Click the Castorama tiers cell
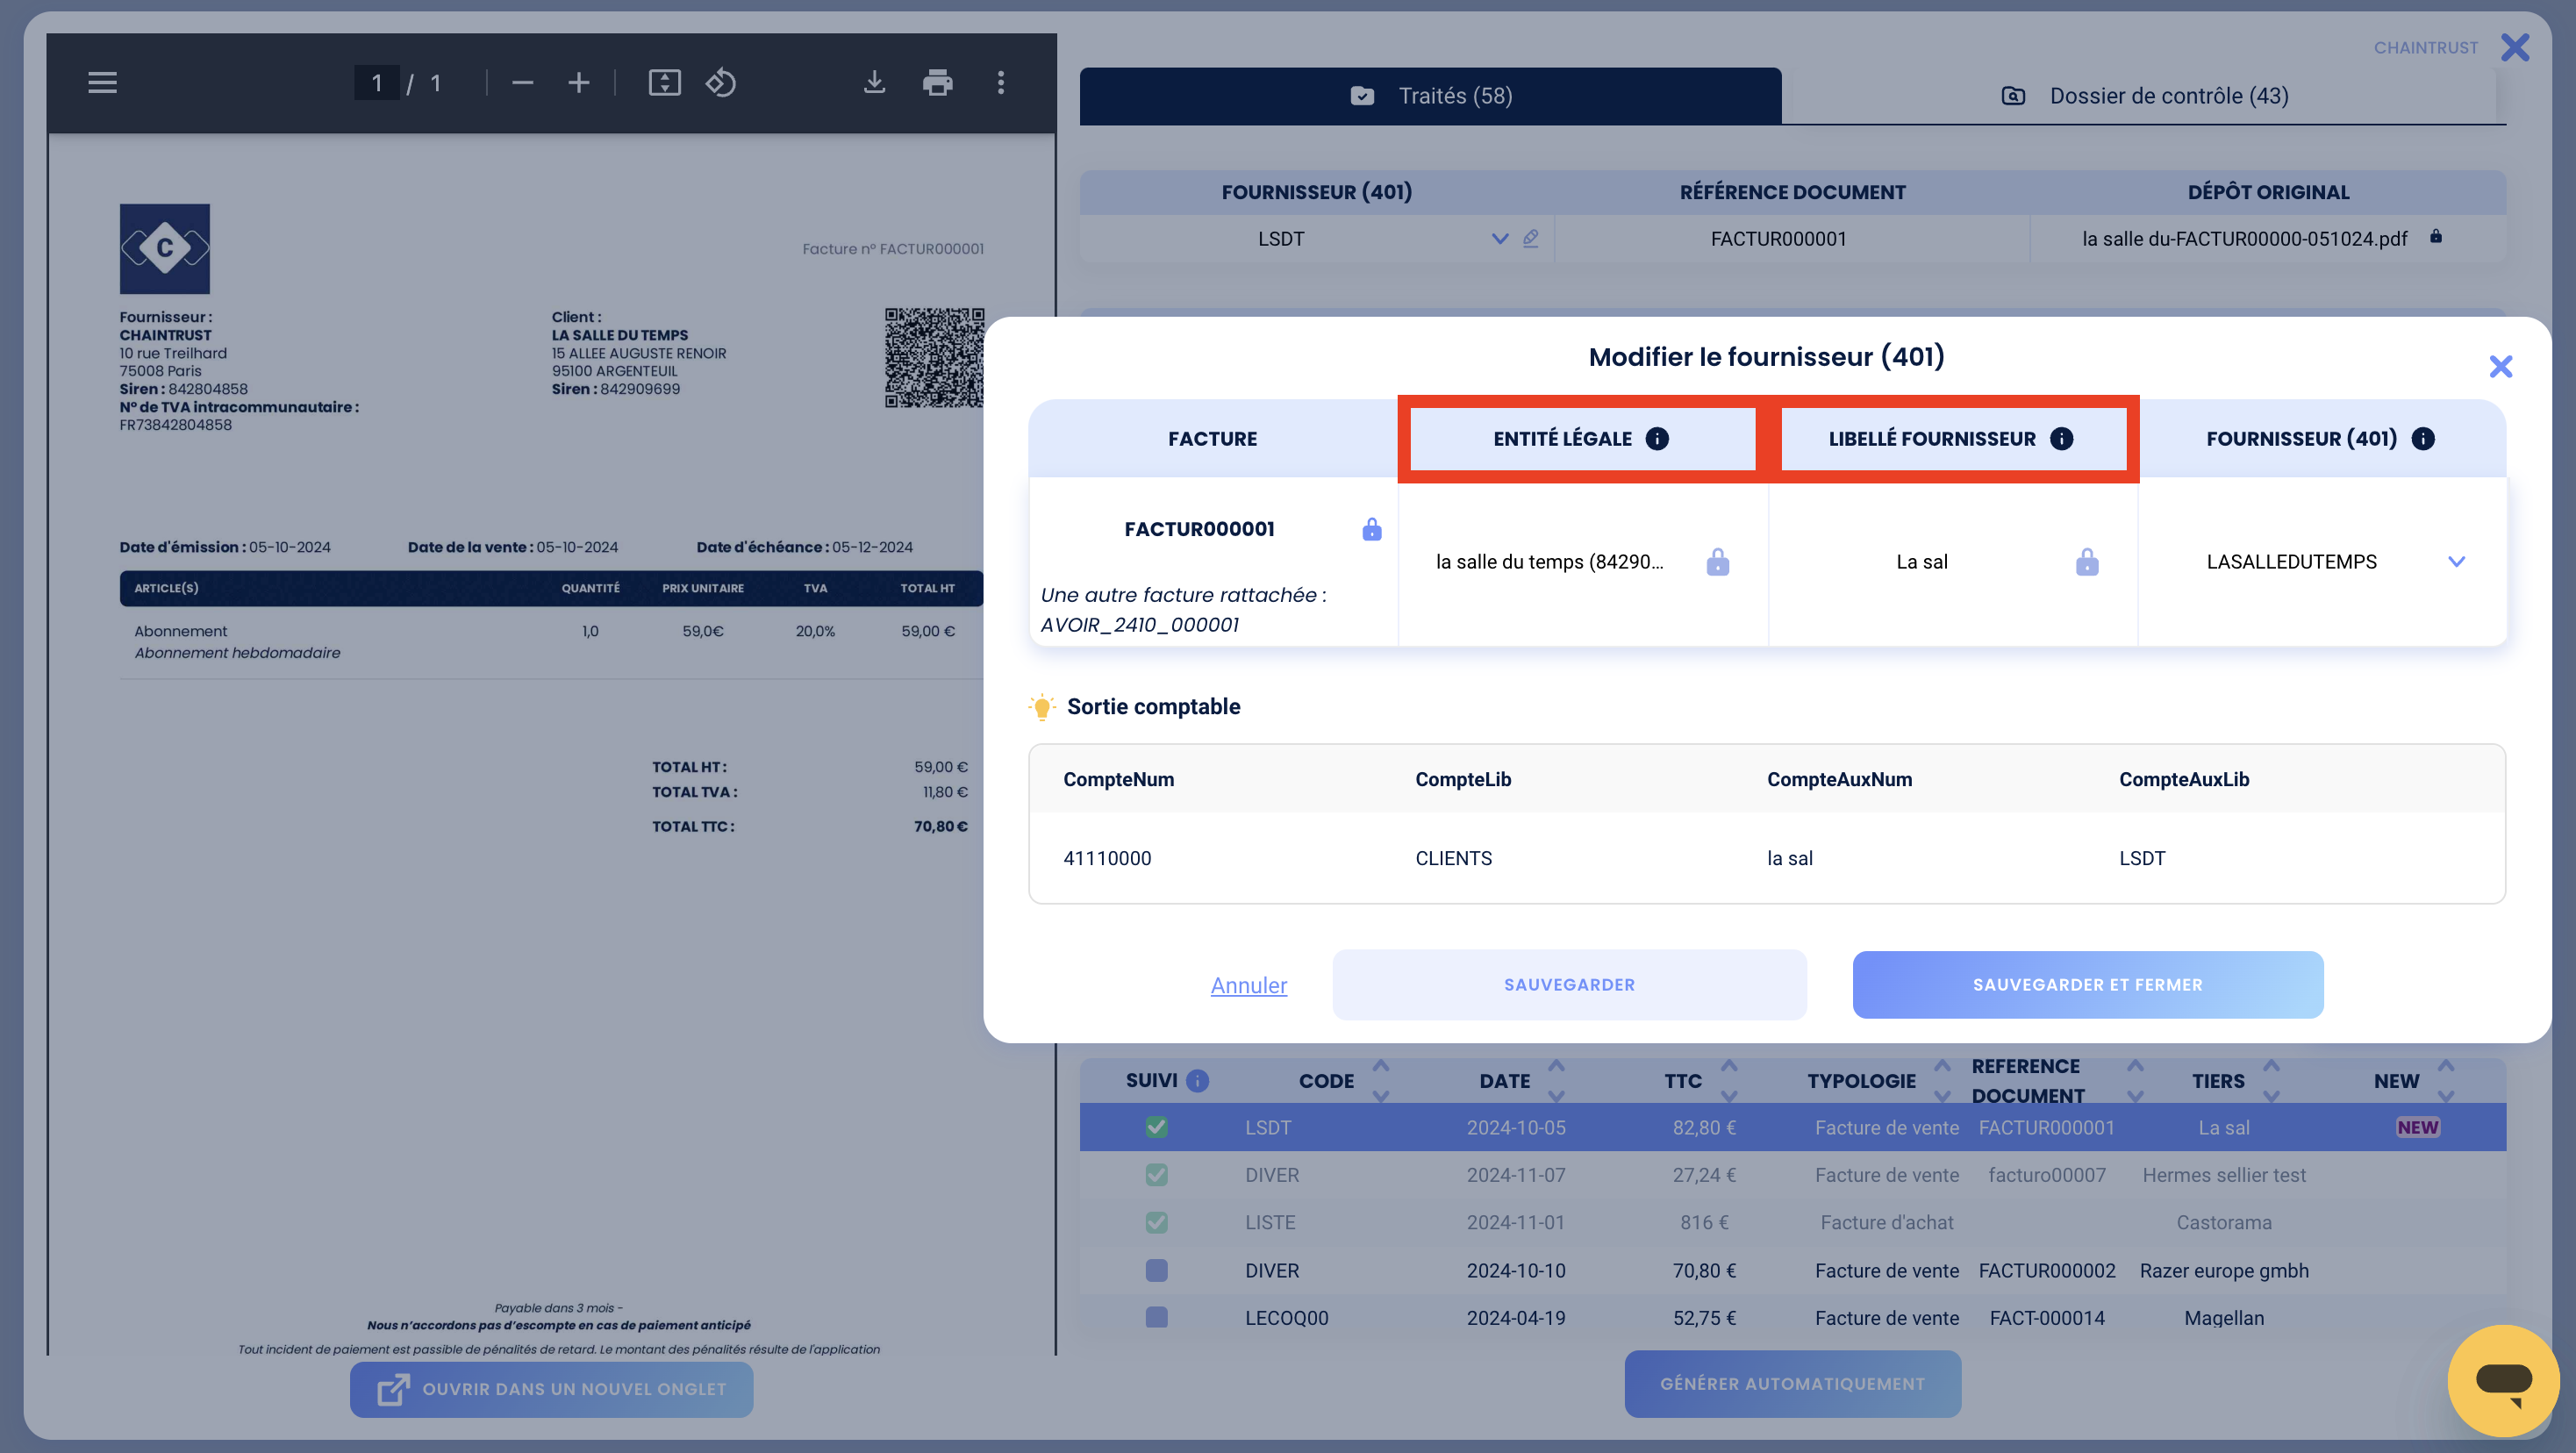The image size is (2576, 1453). 2224,1223
